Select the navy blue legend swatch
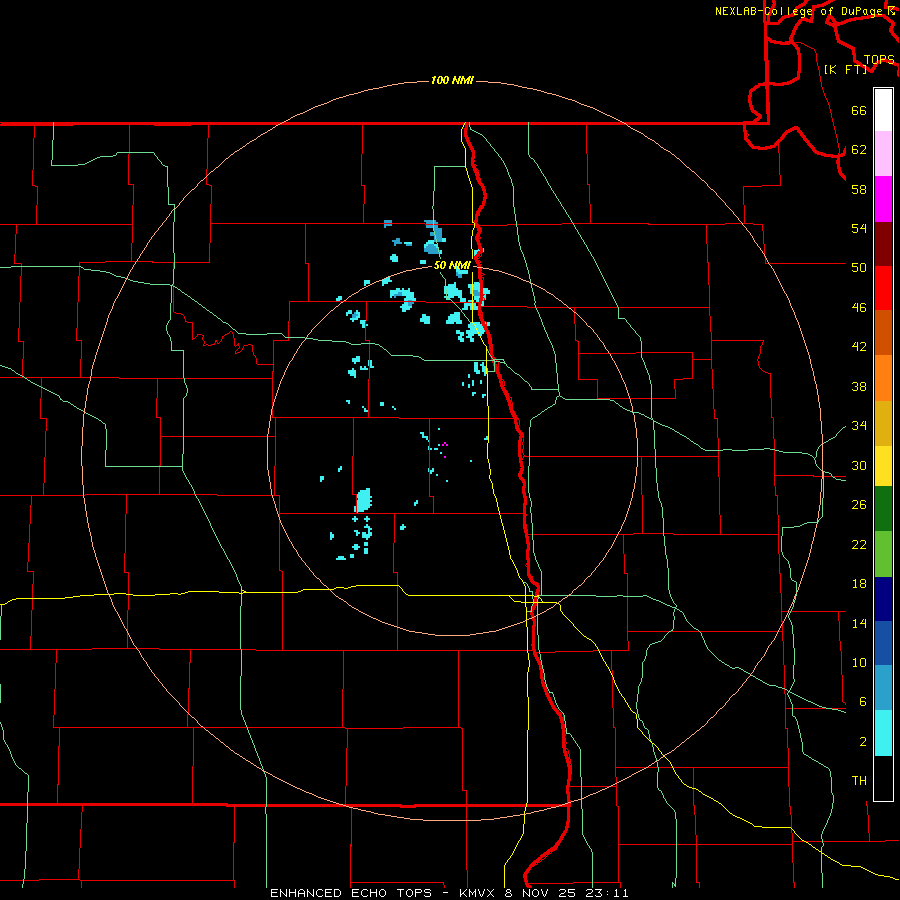900x900 pixels. coord(883,599)
